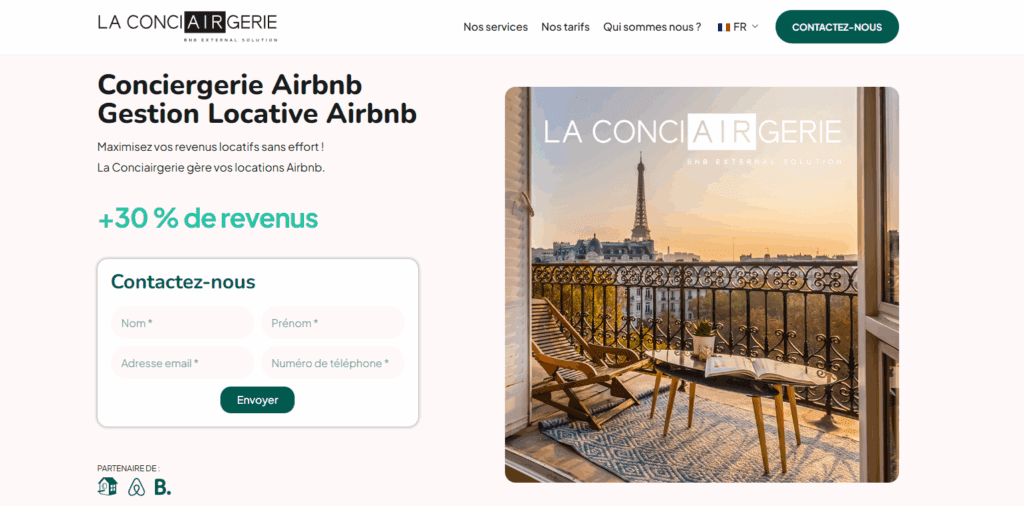The width and height of the screenshot is (1024, 506).
Task: Focus the Prénom input field
Action: (x=333, y=323)
